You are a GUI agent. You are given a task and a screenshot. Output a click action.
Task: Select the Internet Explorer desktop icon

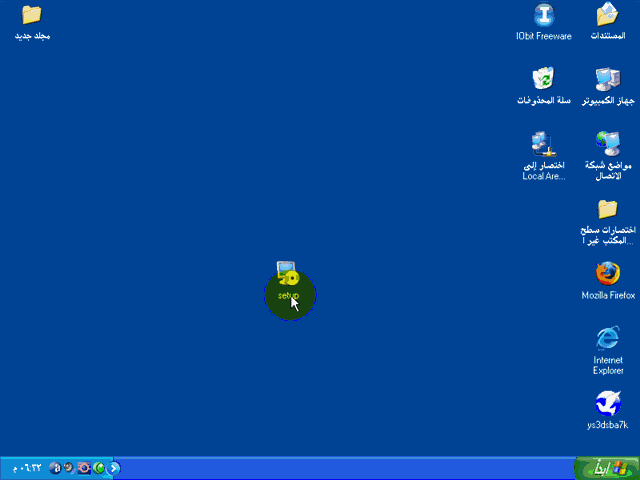click(x=608, y=338)
